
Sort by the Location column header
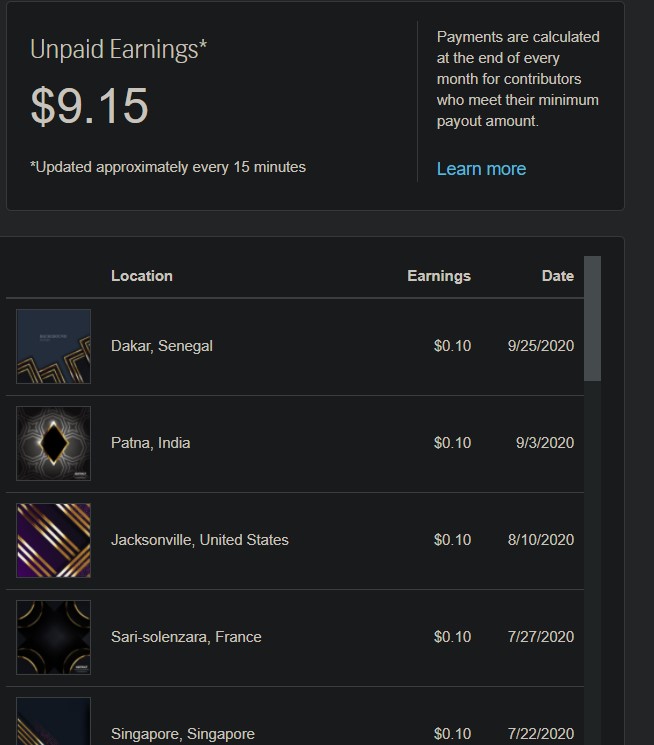pyautogui.click(x=142, y=276)
